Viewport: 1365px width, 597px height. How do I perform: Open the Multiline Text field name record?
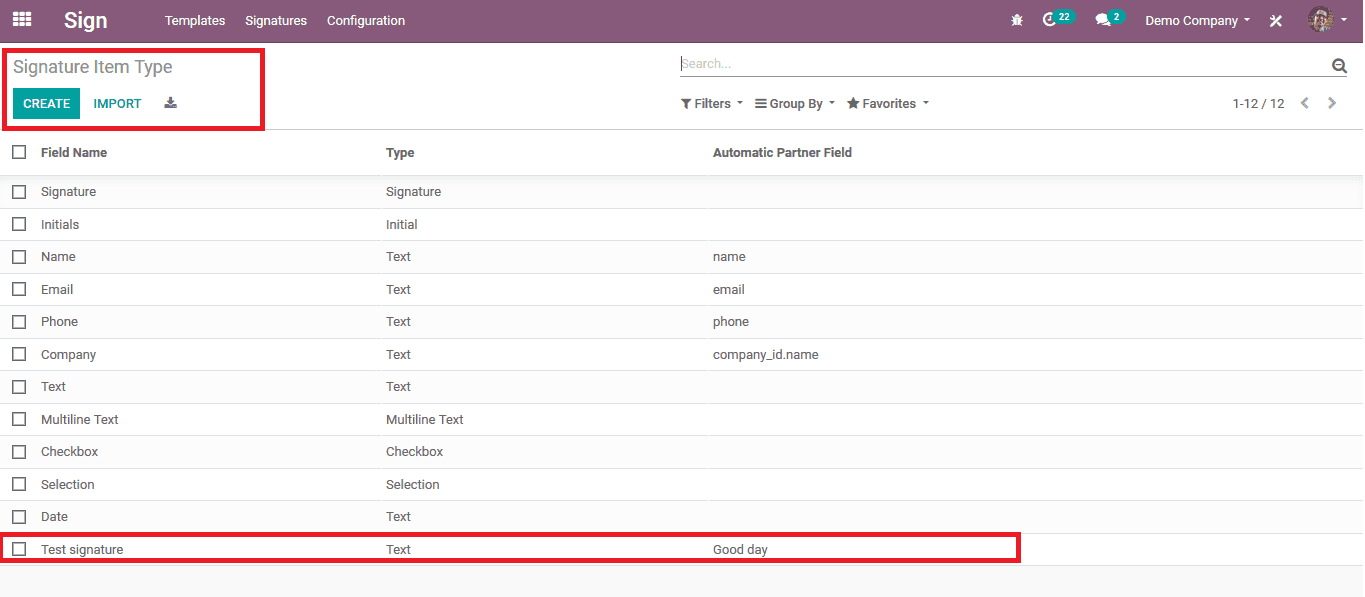[80, 420]
